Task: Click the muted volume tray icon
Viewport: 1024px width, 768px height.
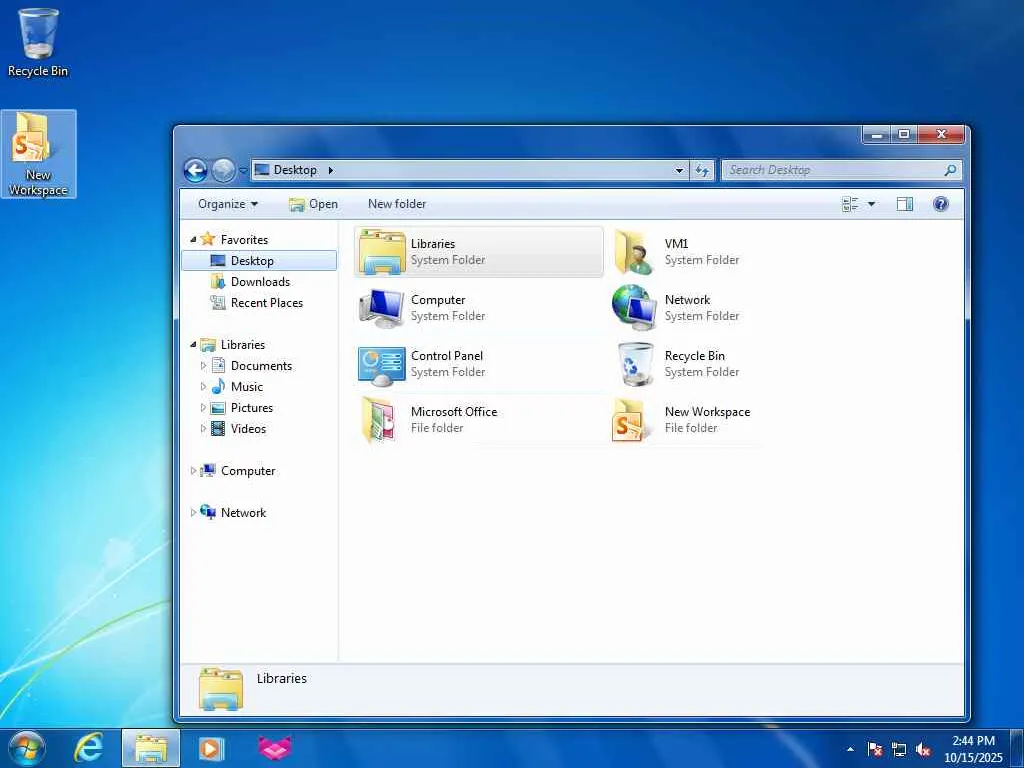Action: tap(923, 749)
